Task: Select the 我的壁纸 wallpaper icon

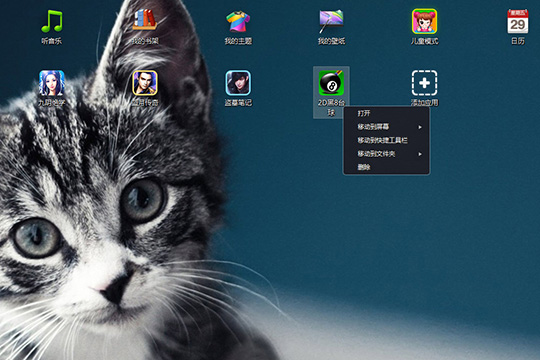Action: click(331, 21)
